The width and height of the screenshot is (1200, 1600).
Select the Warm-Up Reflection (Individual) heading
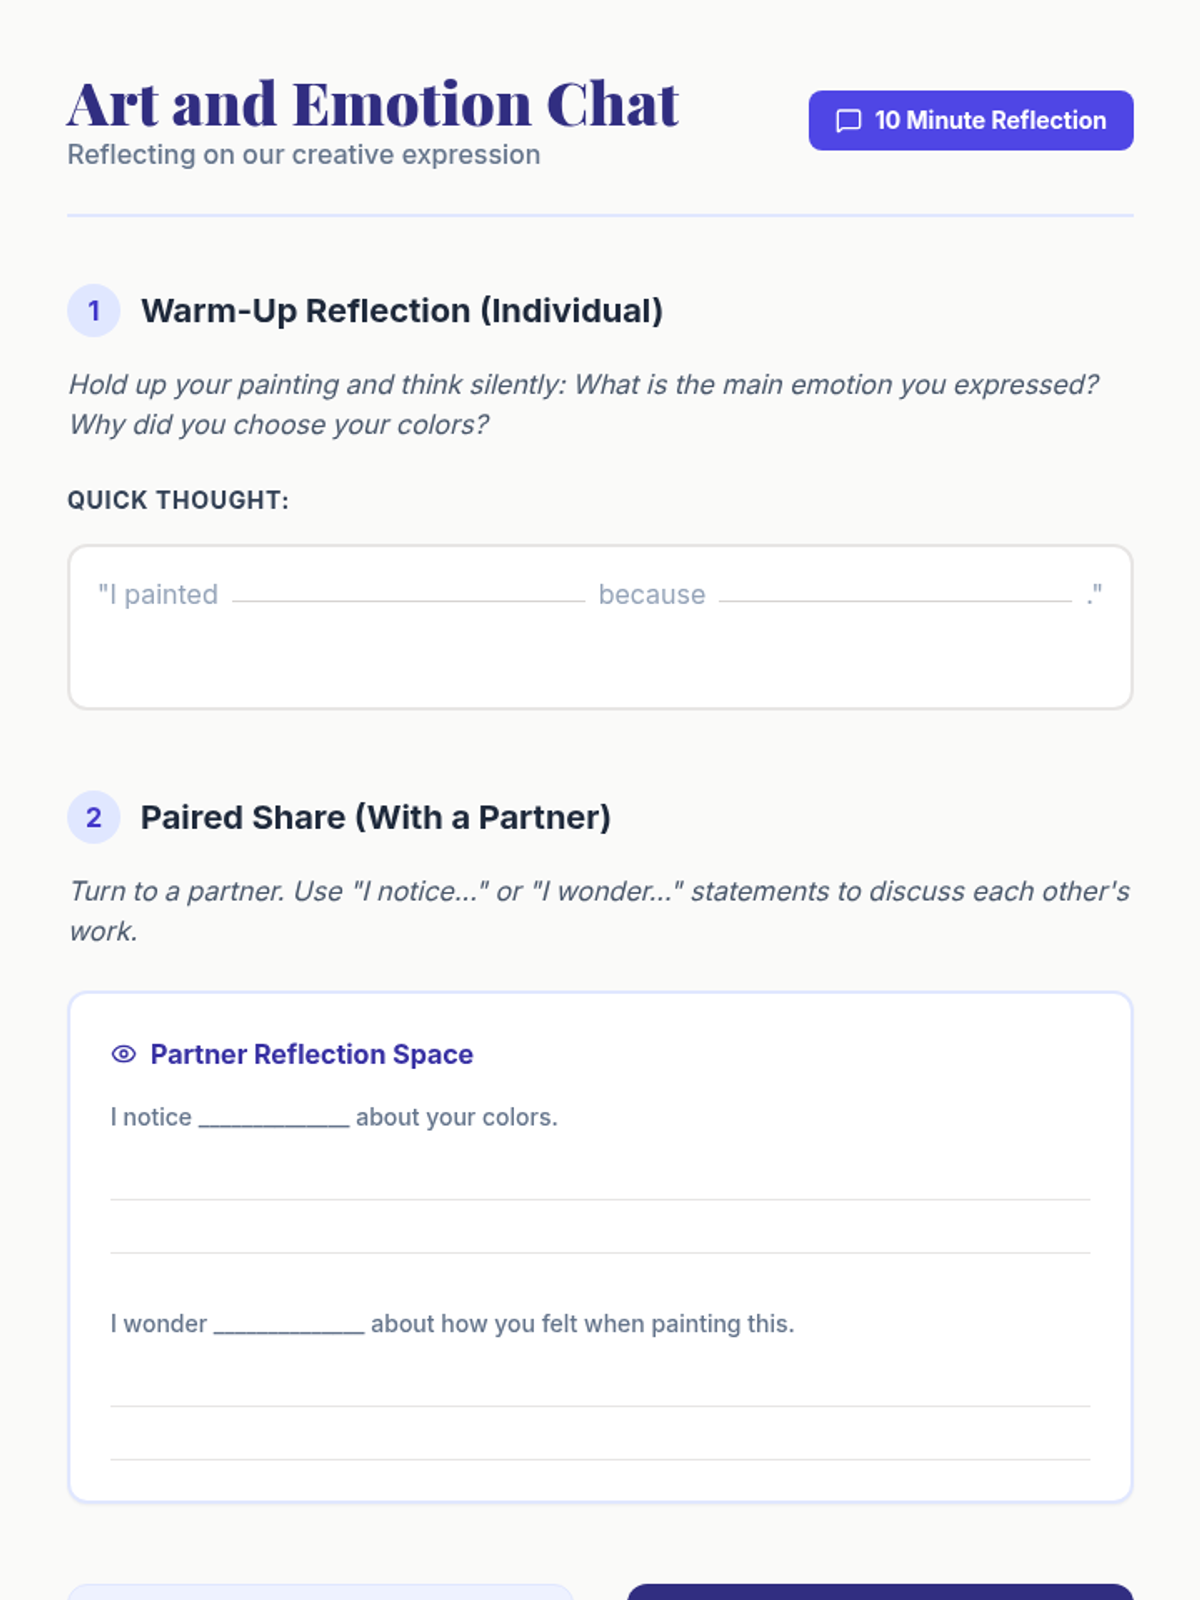click(x=402, y=311)
